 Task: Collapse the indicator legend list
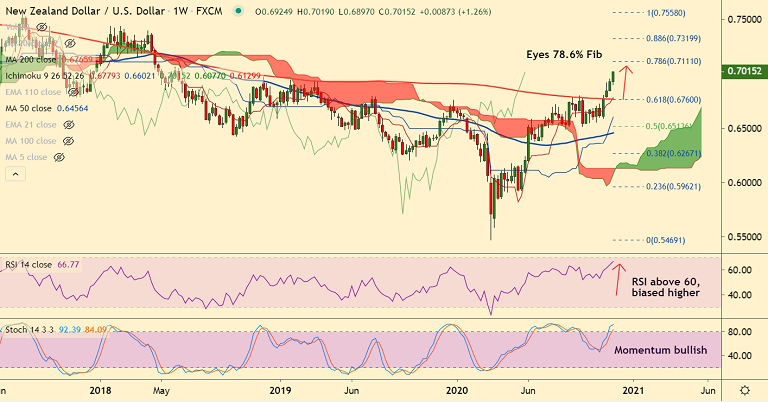pyautogui.click(x=15, y=174)
